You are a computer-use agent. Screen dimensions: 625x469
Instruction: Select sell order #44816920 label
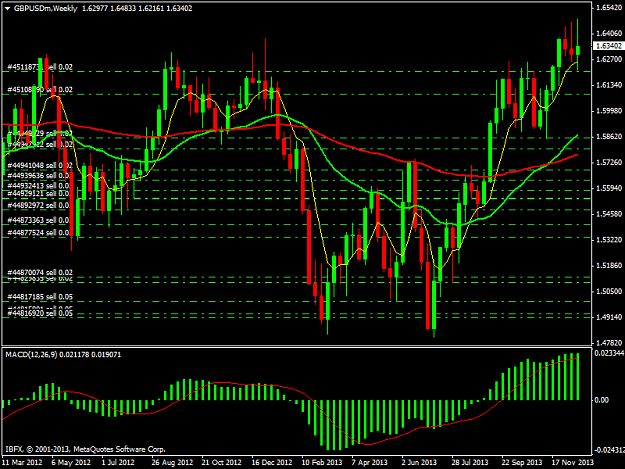40,314
